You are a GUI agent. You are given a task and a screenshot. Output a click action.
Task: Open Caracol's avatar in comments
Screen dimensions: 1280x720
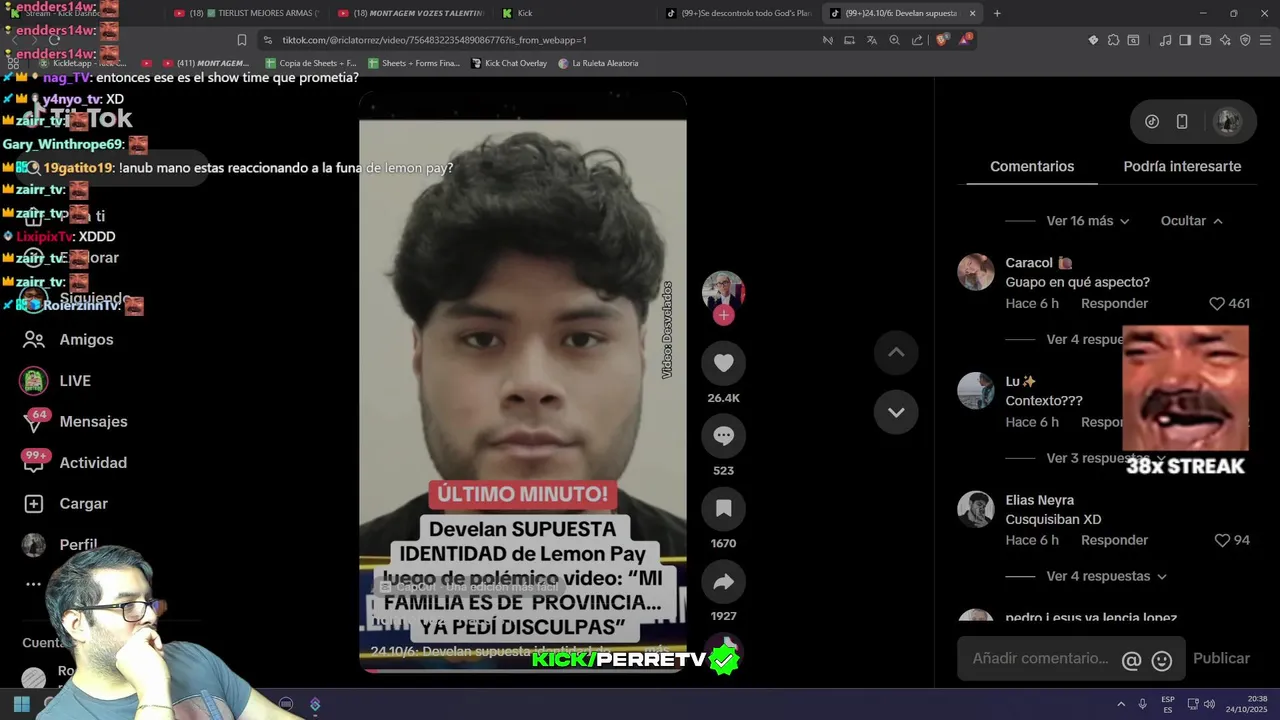[976, 272]
